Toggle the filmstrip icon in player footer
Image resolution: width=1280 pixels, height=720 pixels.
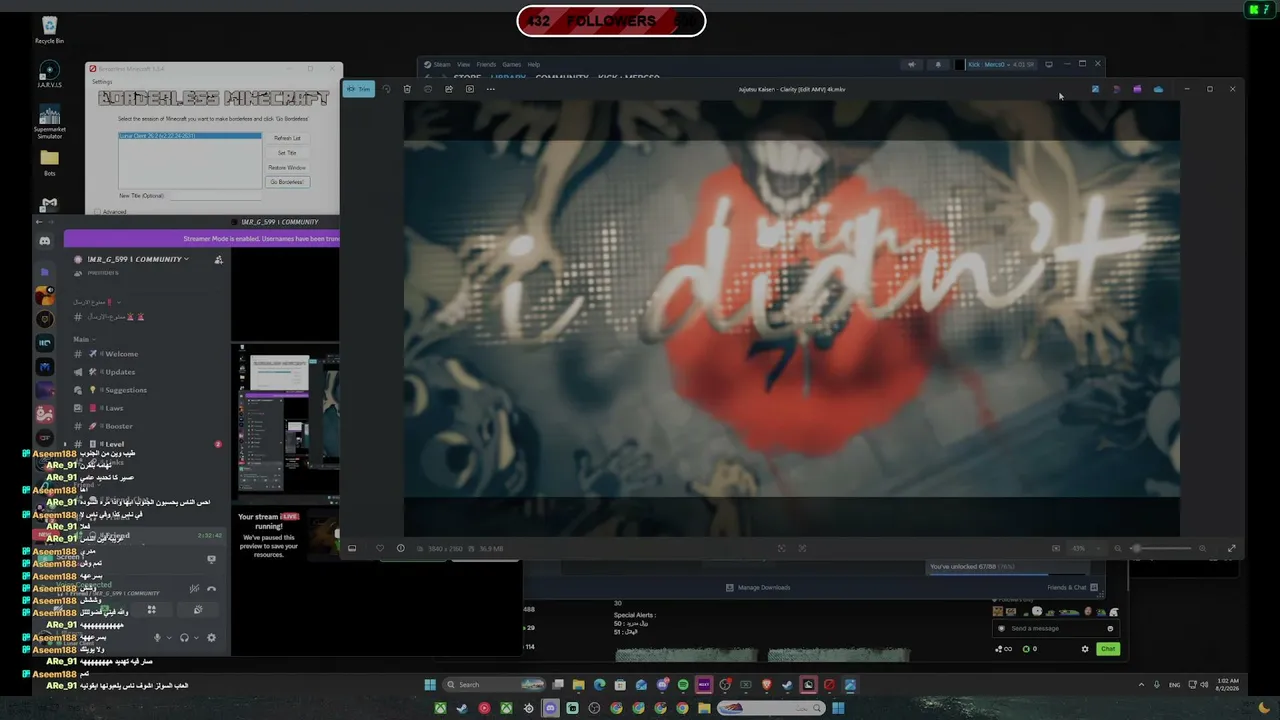(x=352, y=548)
